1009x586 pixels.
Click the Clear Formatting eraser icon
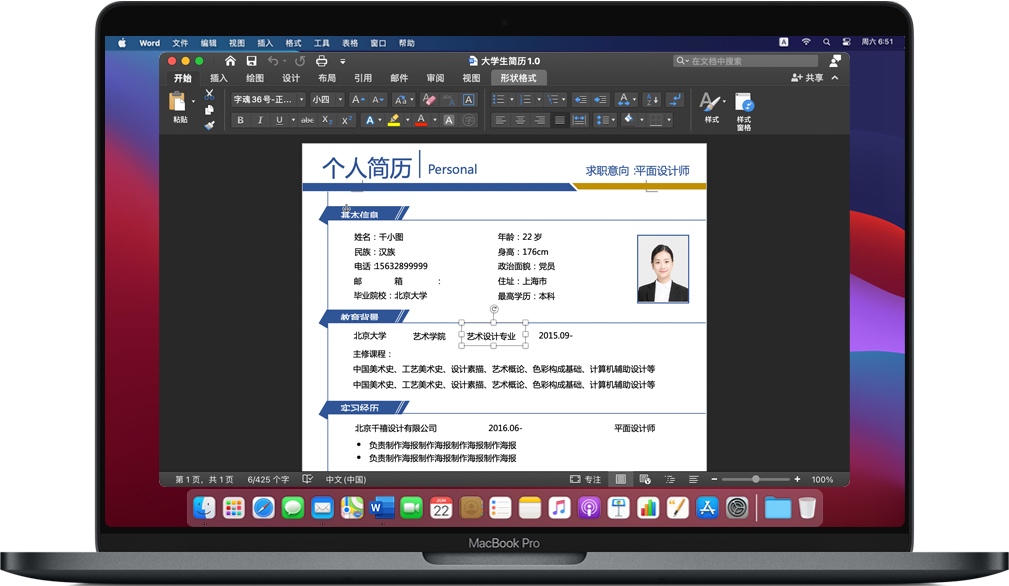click(x=429, y=100)
